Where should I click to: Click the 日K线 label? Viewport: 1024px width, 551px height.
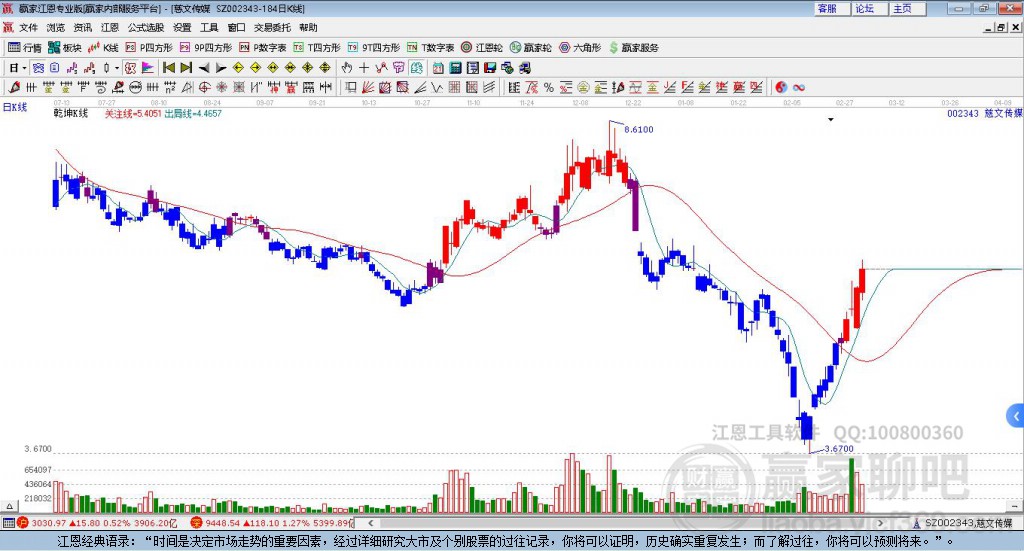15,107
